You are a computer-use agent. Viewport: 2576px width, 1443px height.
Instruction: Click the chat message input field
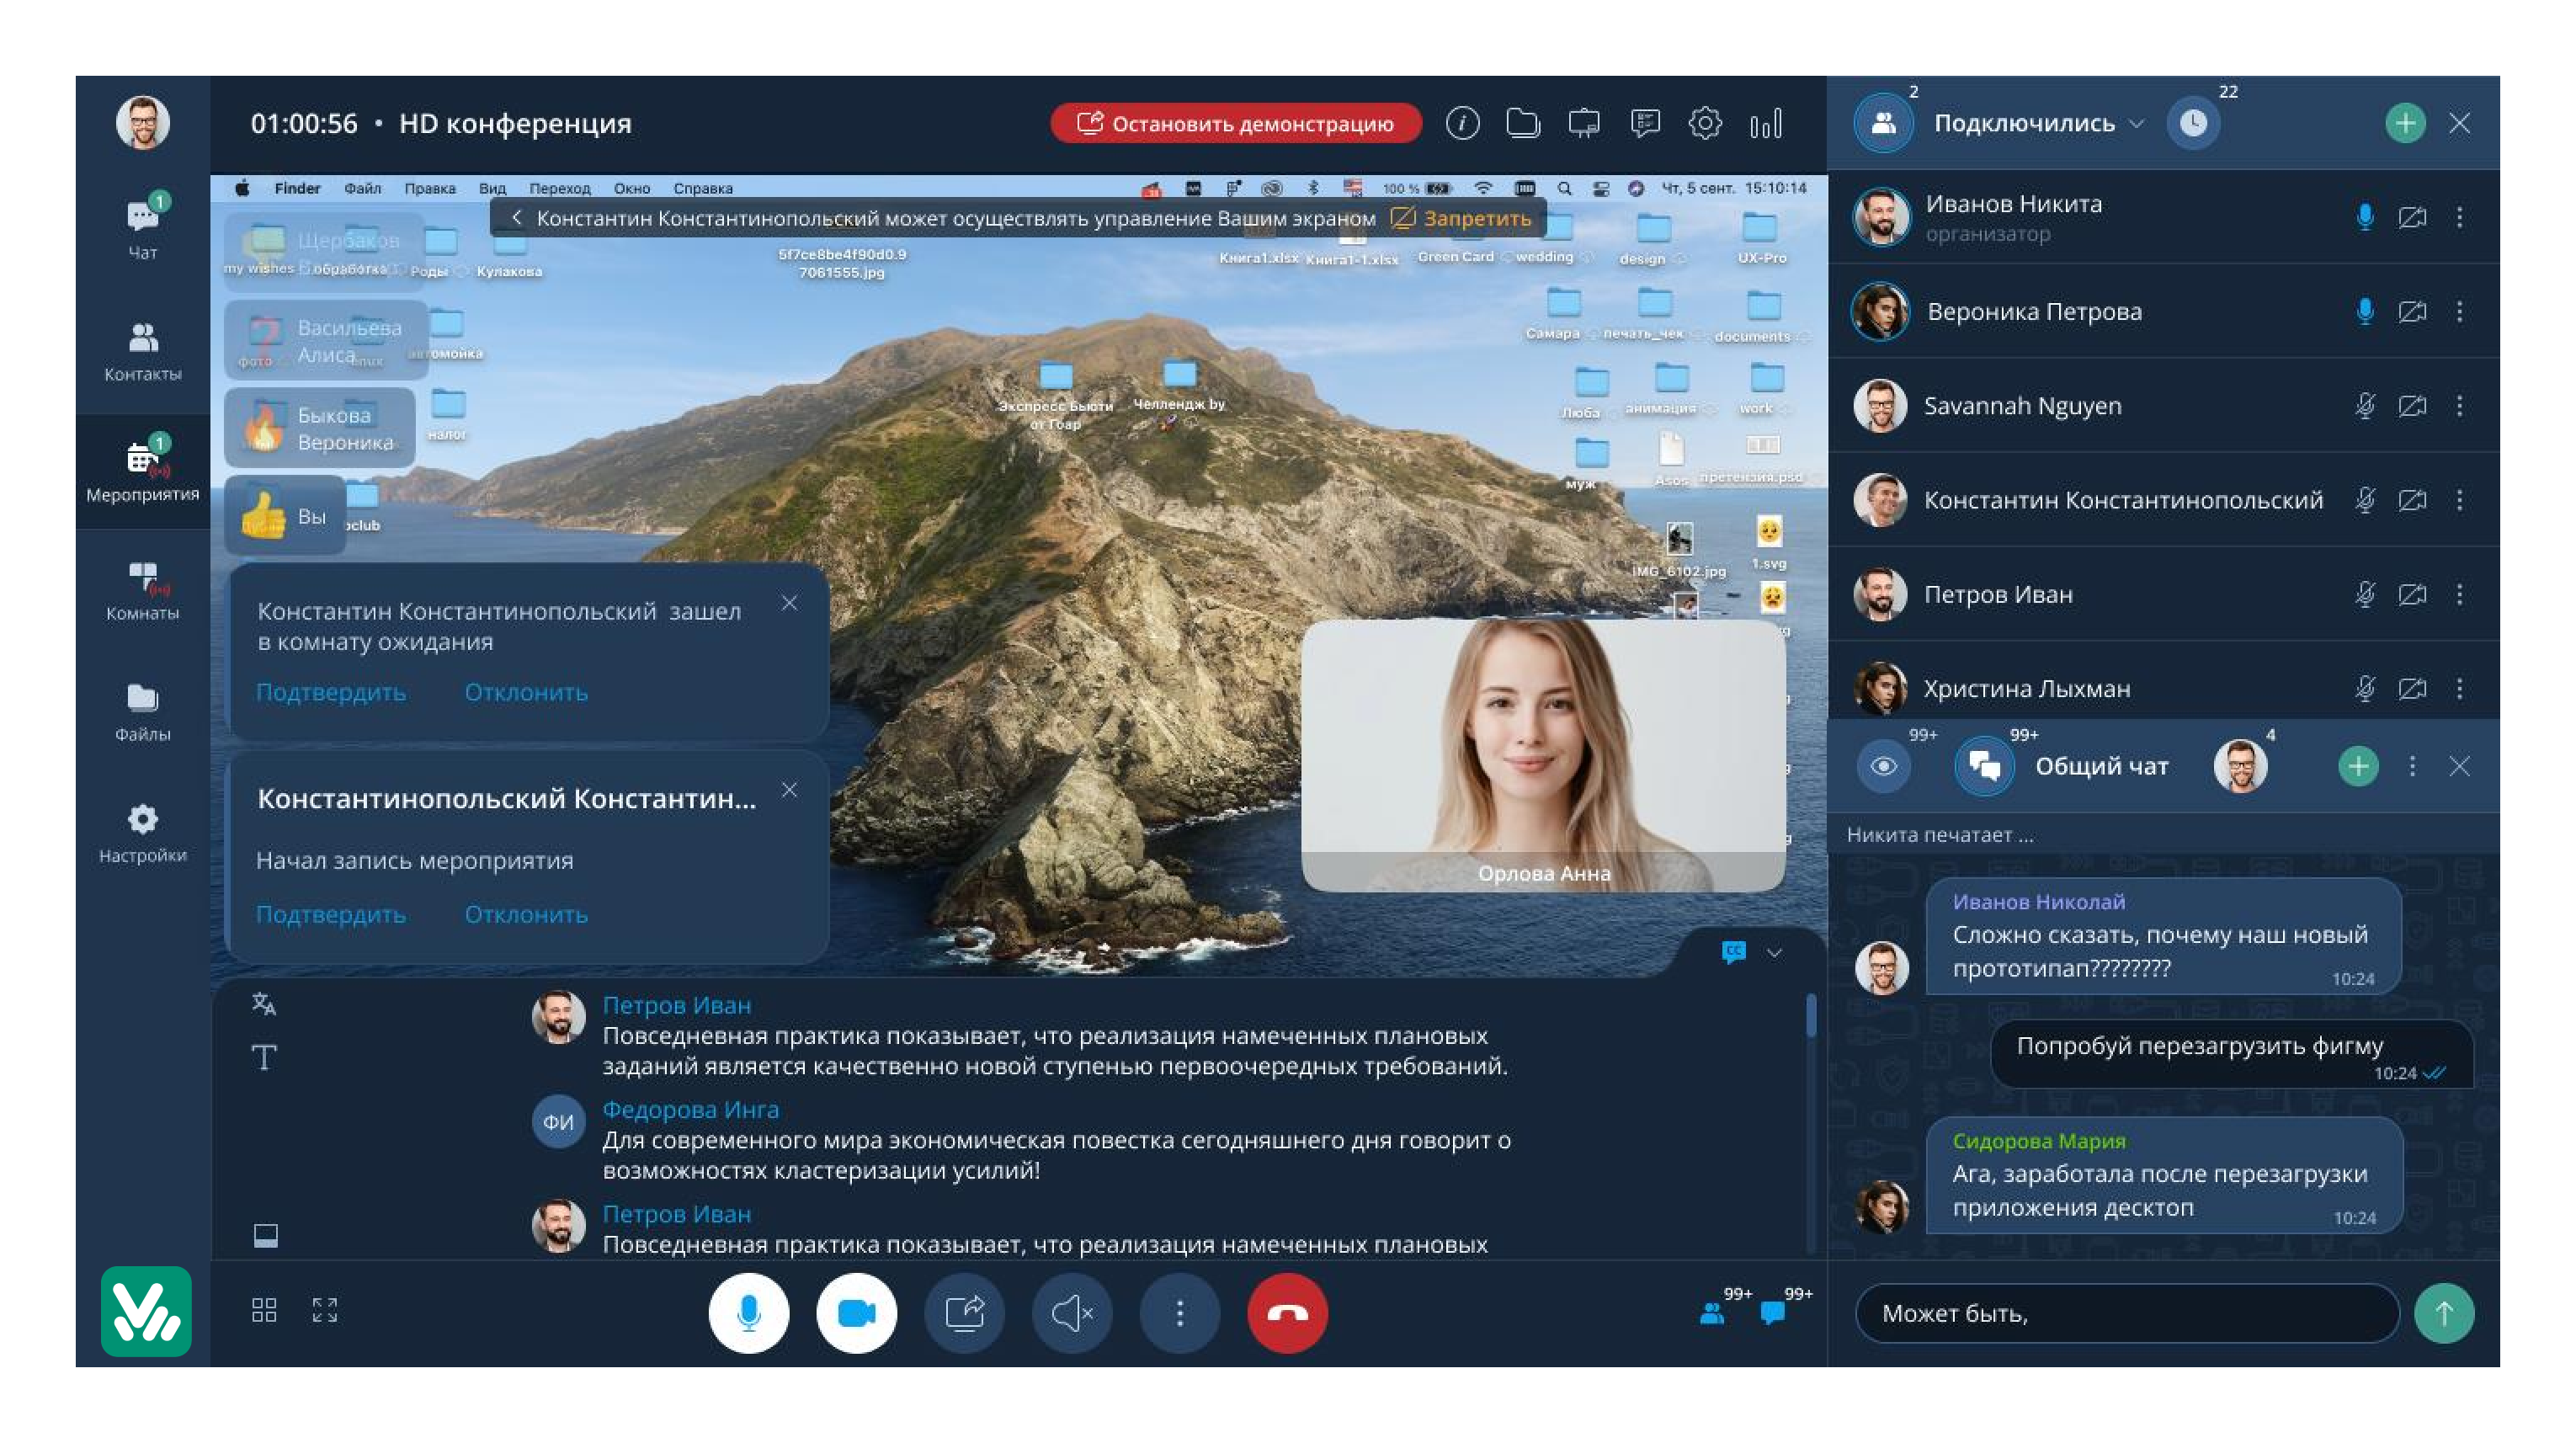(x=2127, y=1313)
